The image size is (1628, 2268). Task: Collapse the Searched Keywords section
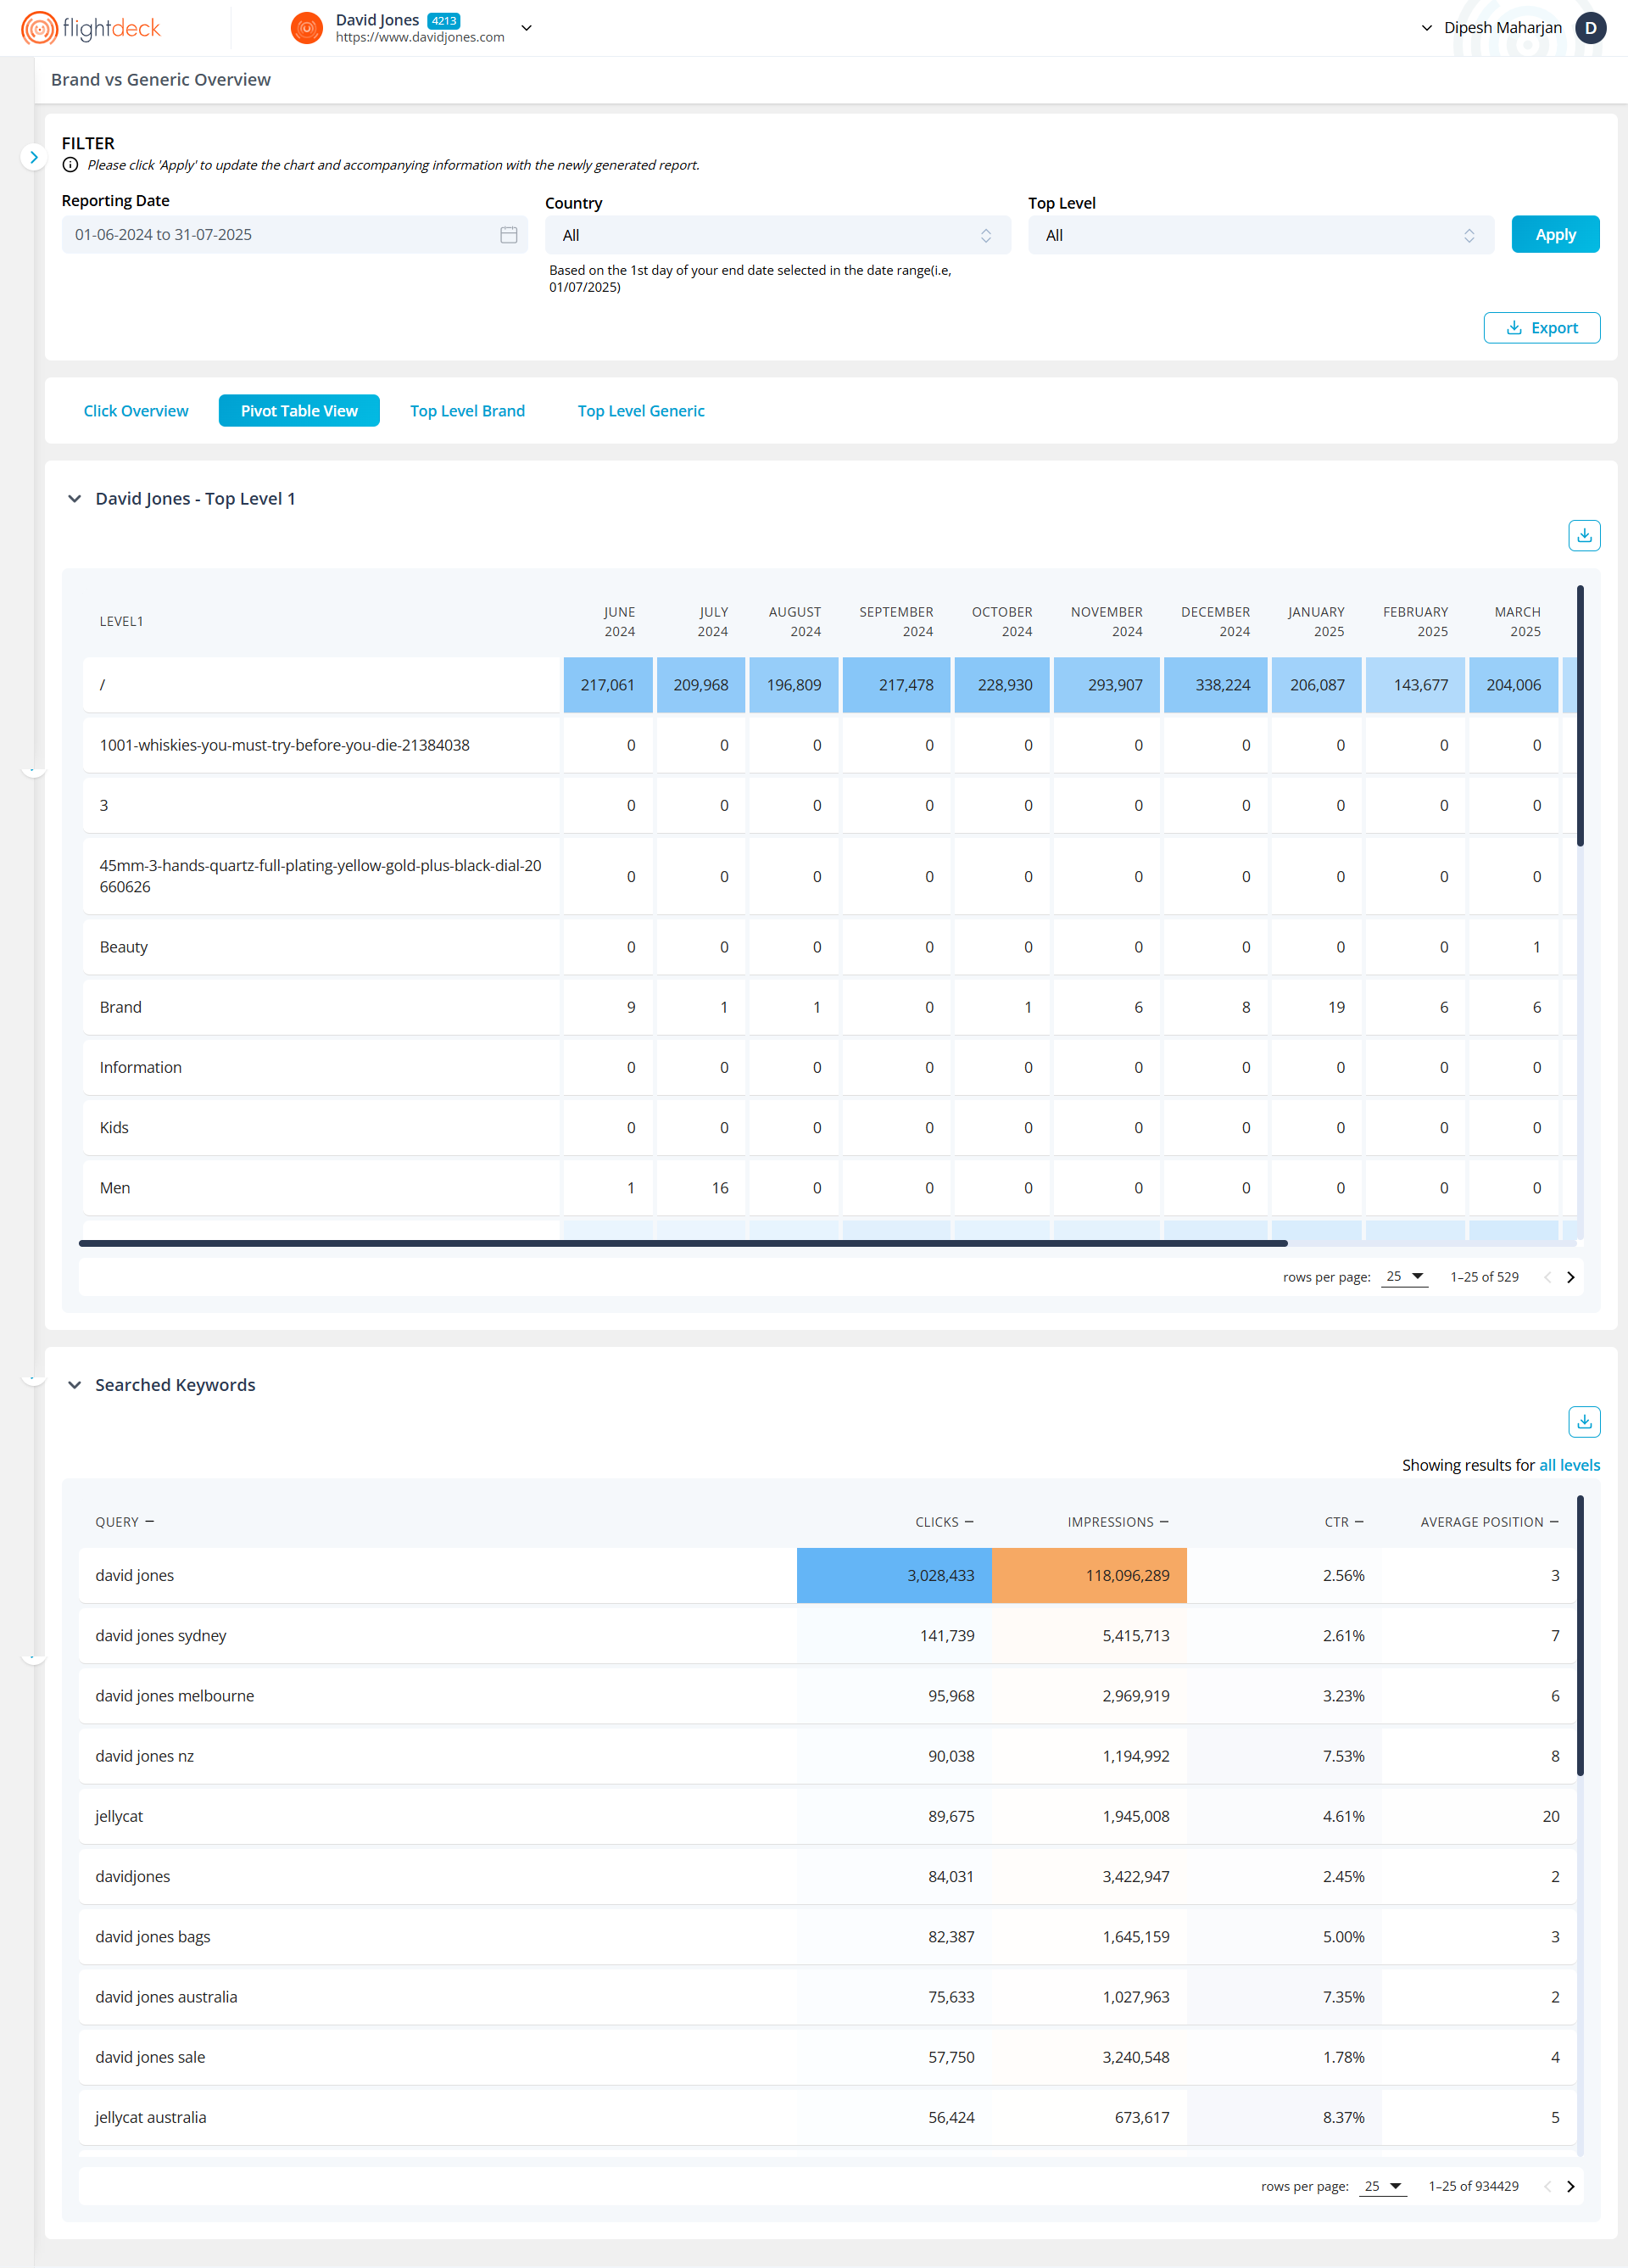tap(74, 1385)
